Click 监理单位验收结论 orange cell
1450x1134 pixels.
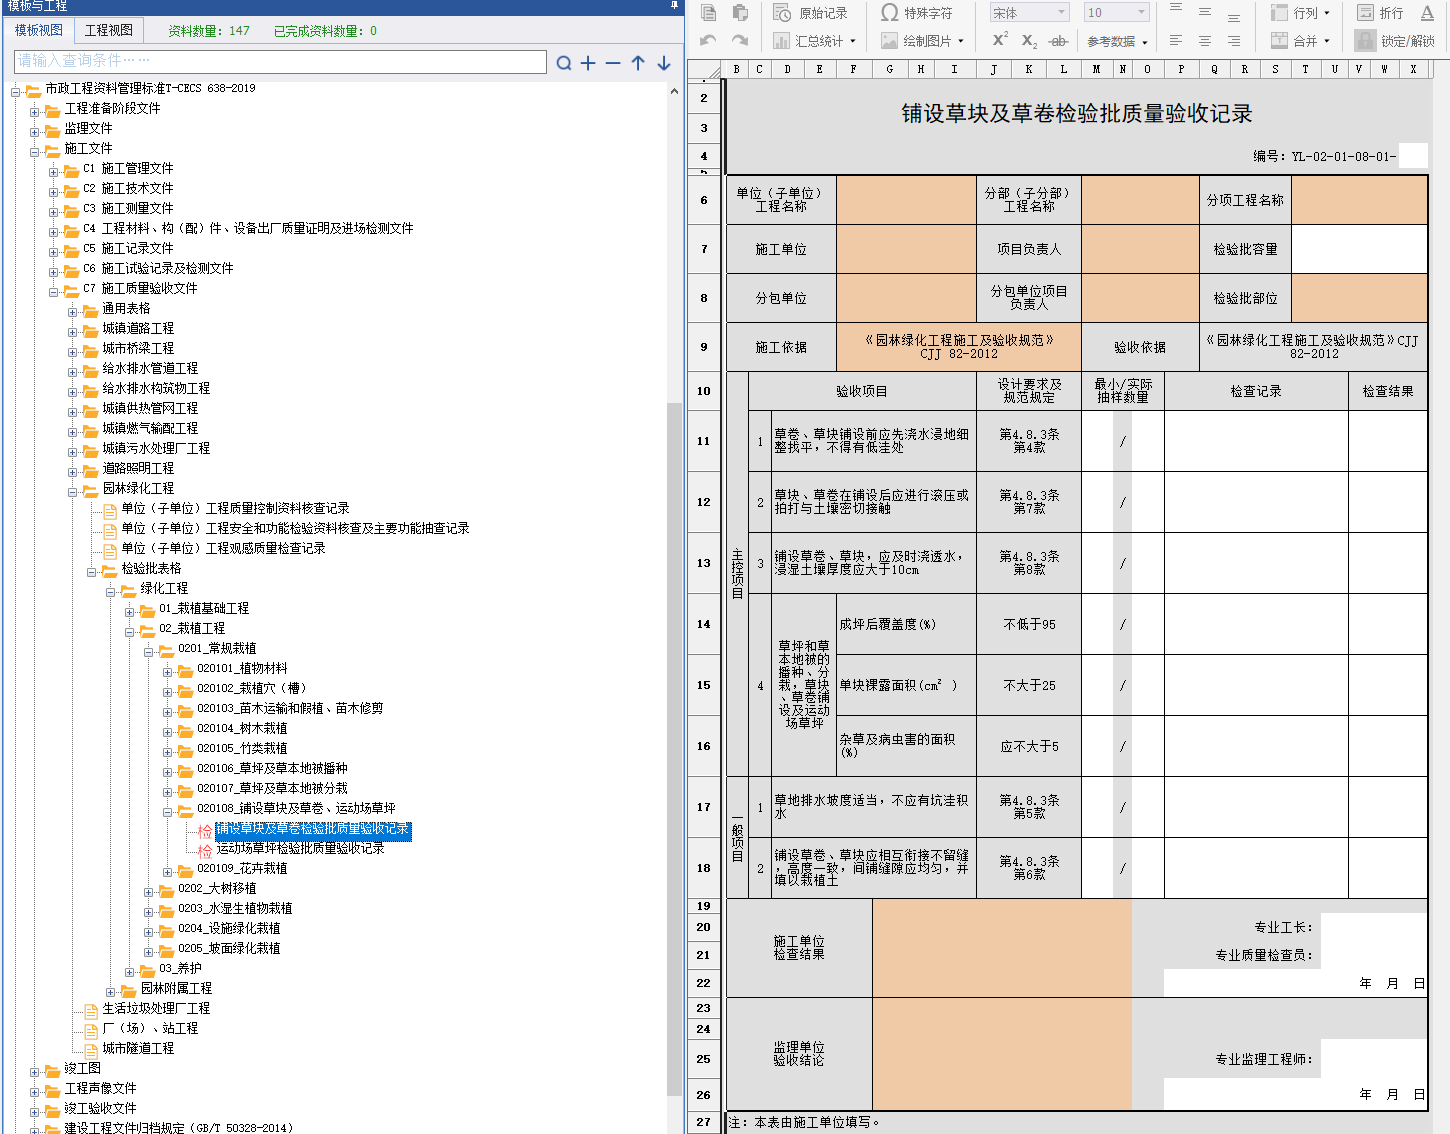1002,1054
